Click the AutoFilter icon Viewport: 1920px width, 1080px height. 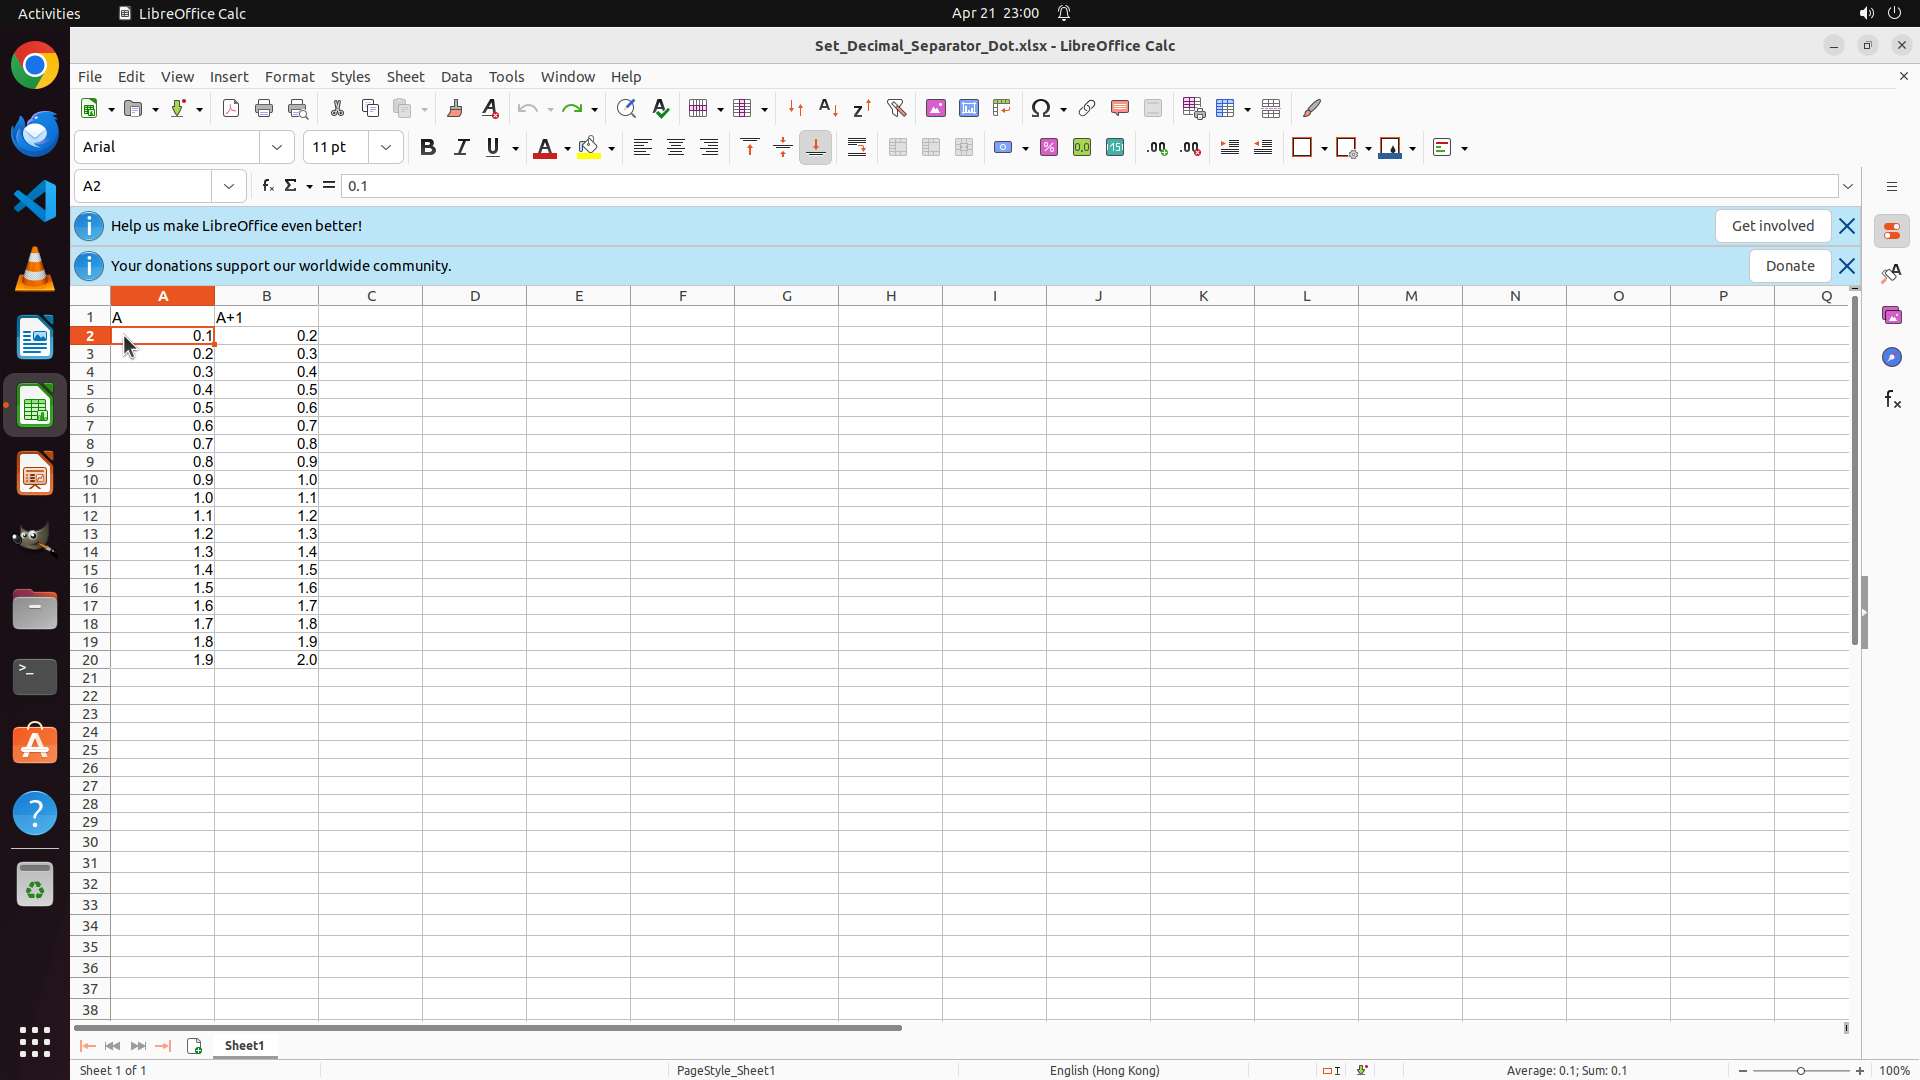896,108
